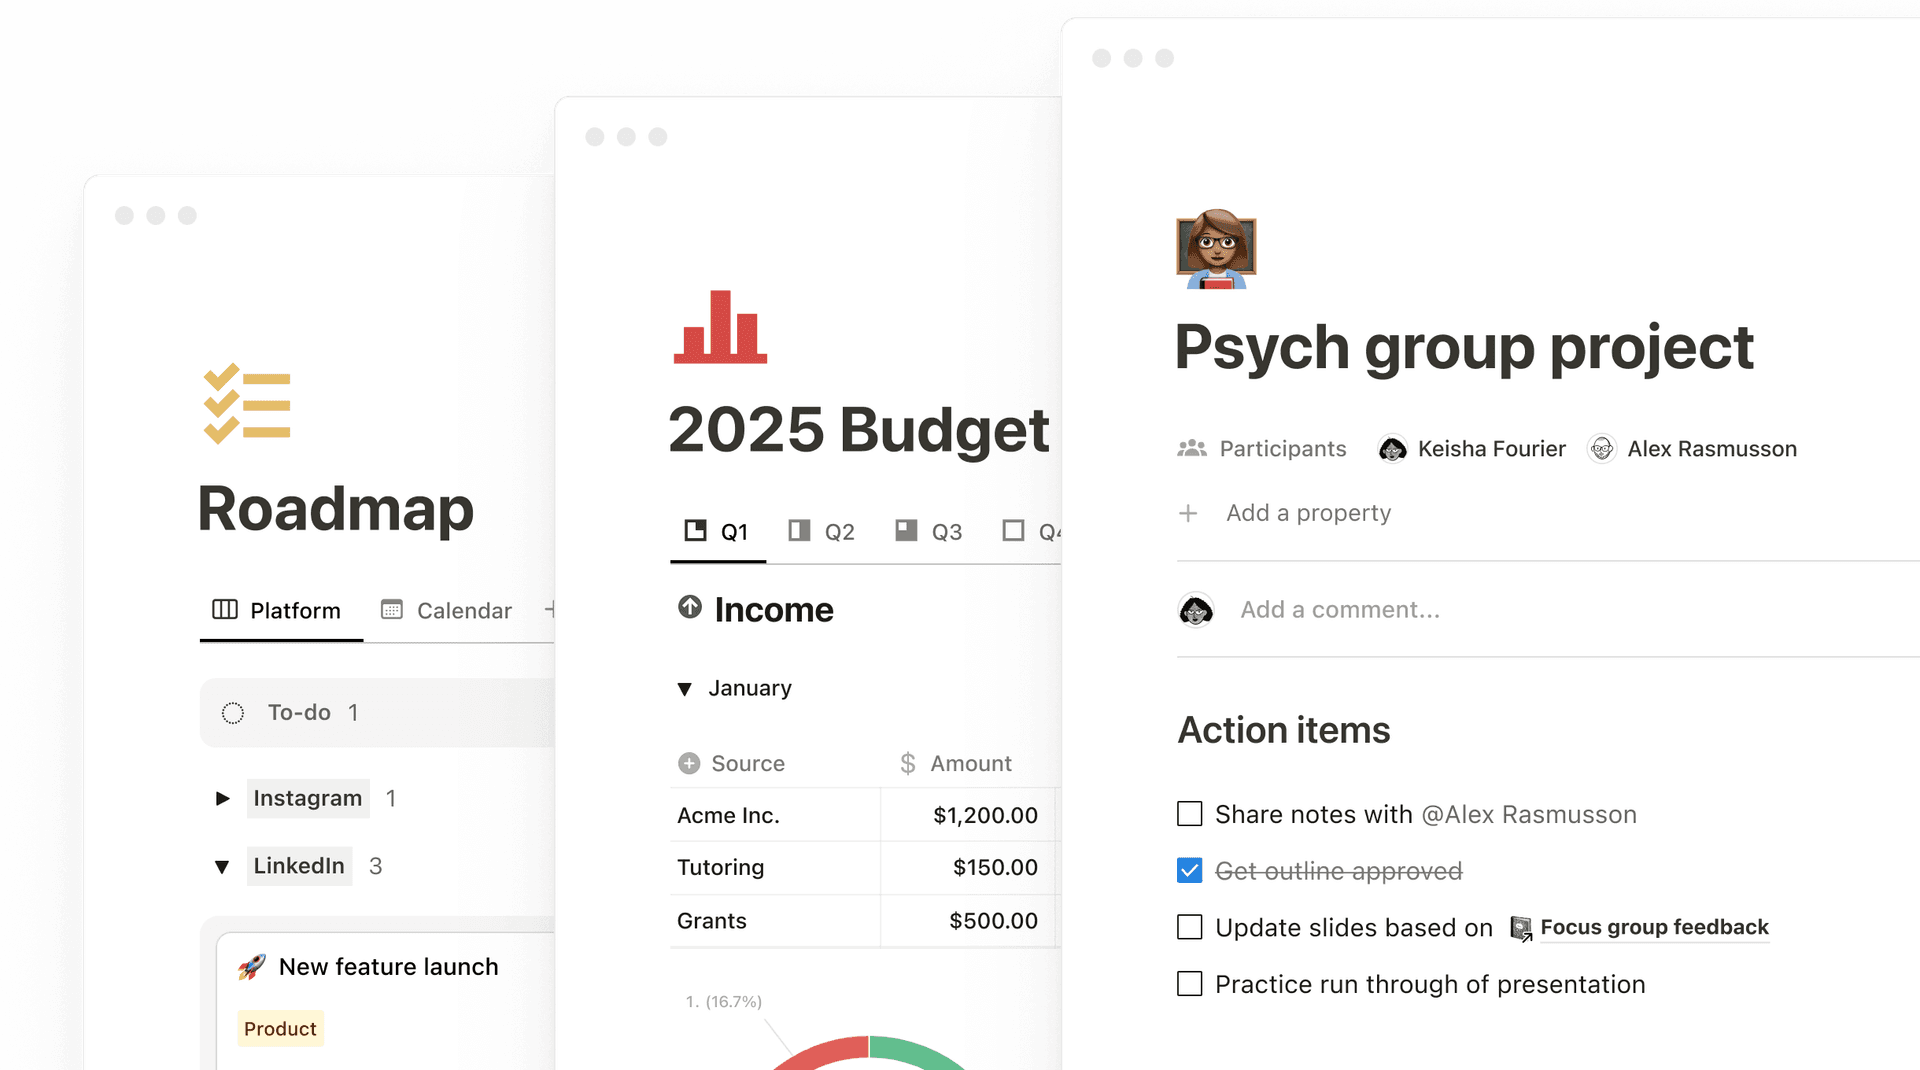1920x1070 pixels.
Task: Uncheck the Get outline approved checkbox
Action: 1189,871
